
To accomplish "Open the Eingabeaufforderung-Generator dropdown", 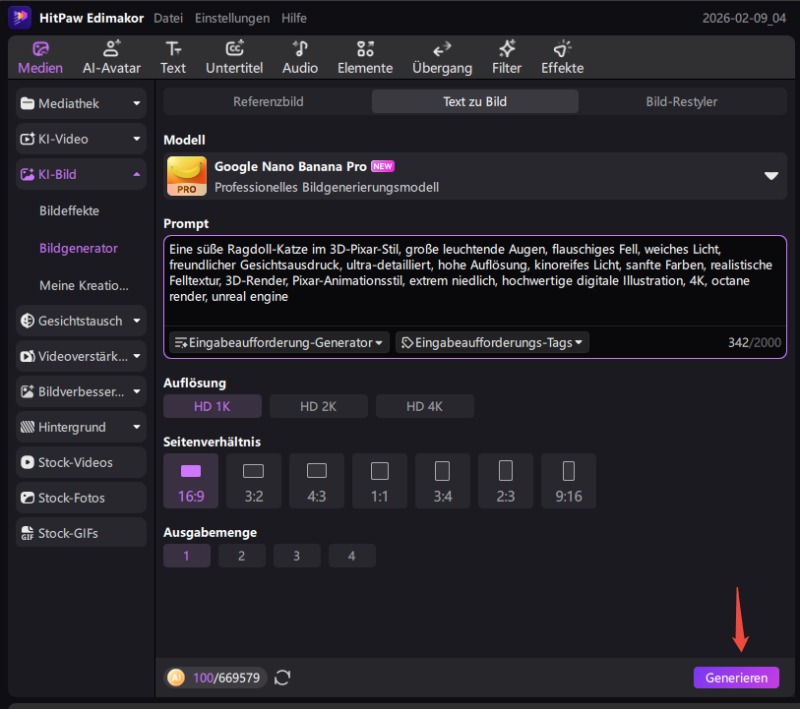I will pos(279,343).
